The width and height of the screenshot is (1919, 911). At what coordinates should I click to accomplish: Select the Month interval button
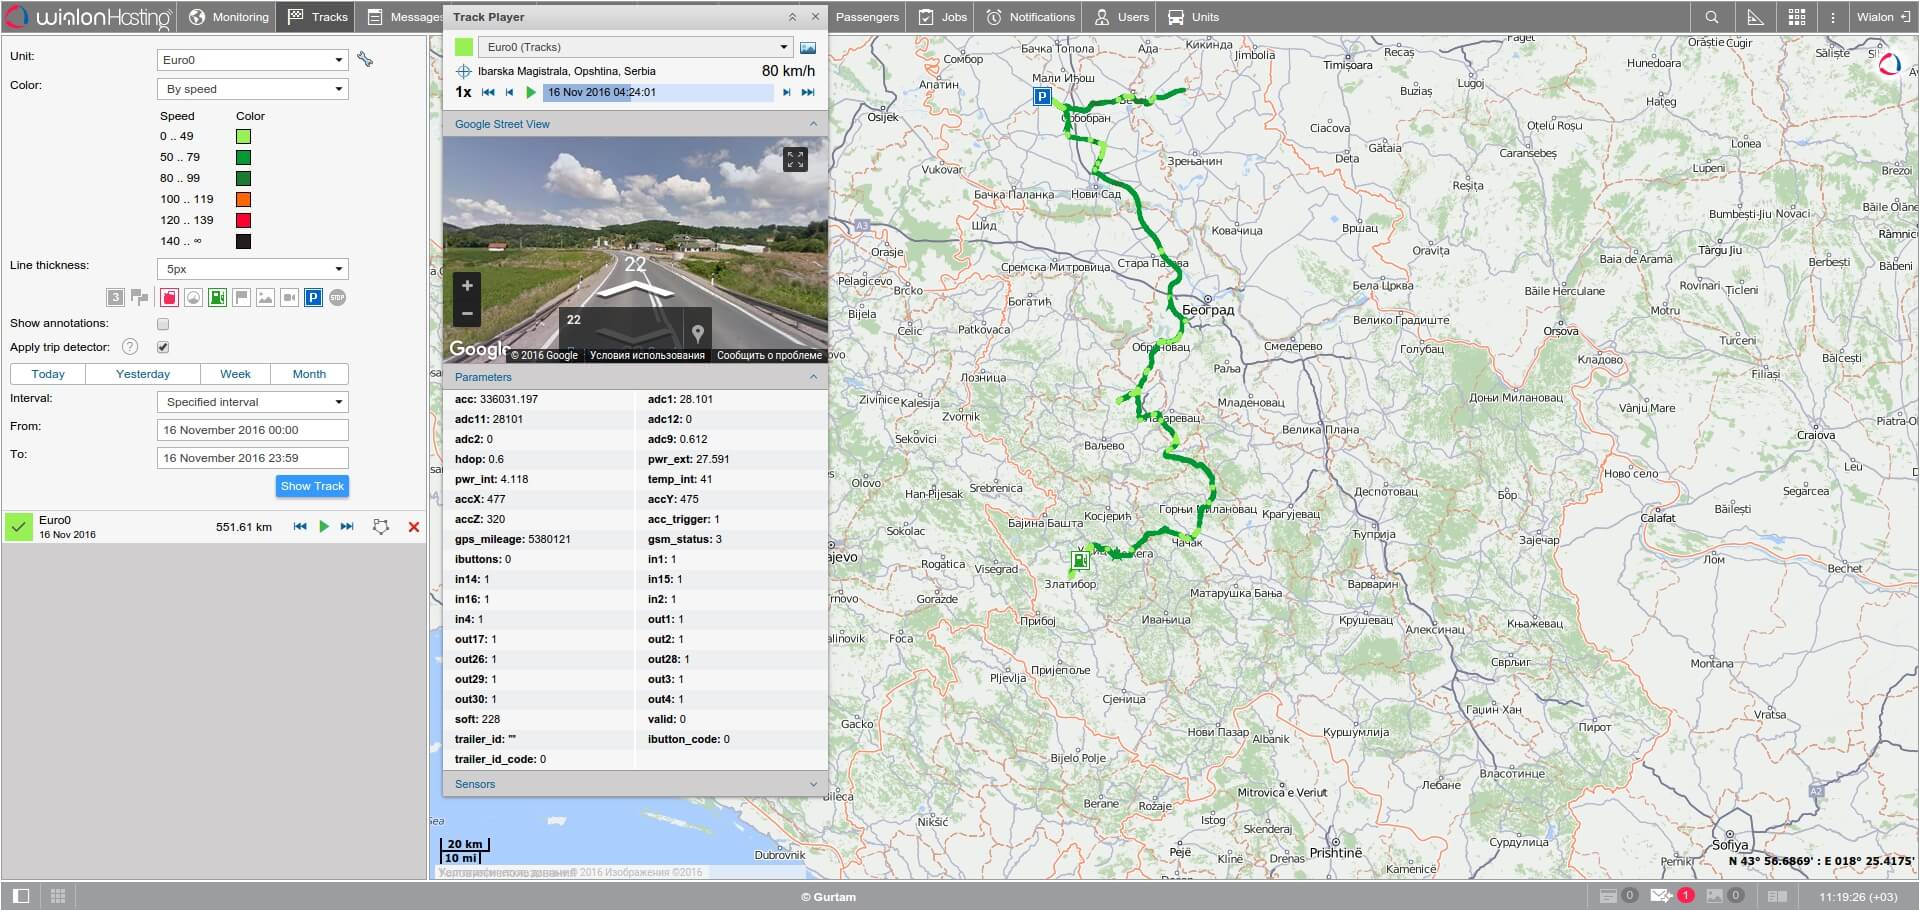(309, 374)
